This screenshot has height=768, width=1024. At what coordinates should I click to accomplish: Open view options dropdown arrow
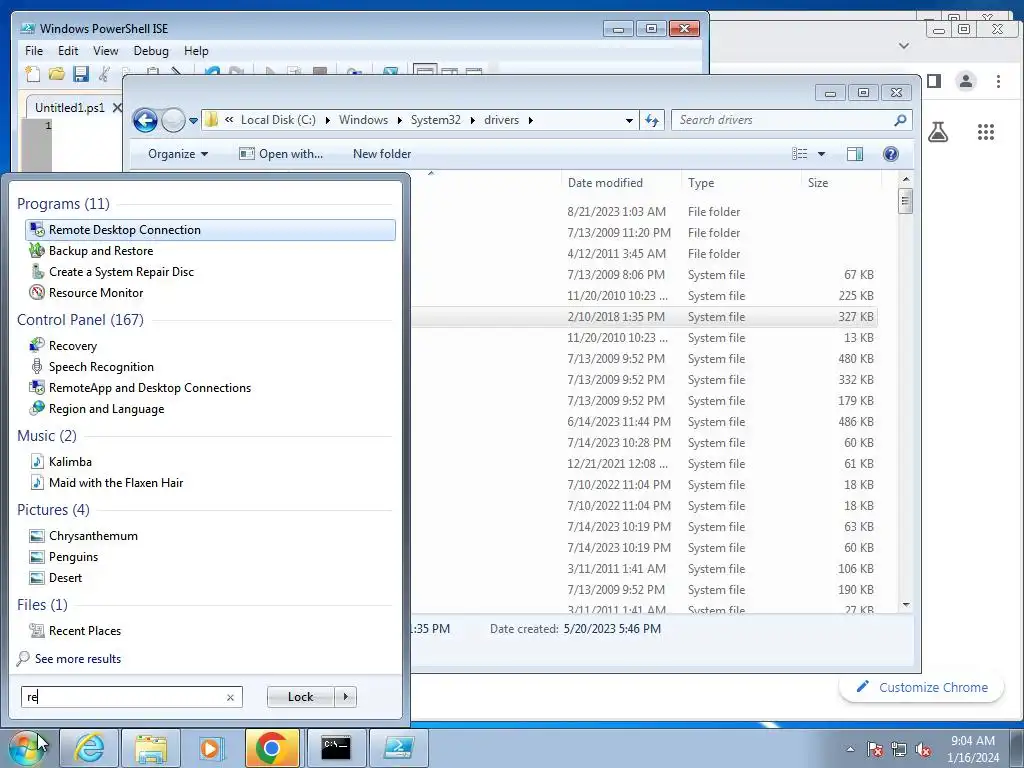(822, 153)
